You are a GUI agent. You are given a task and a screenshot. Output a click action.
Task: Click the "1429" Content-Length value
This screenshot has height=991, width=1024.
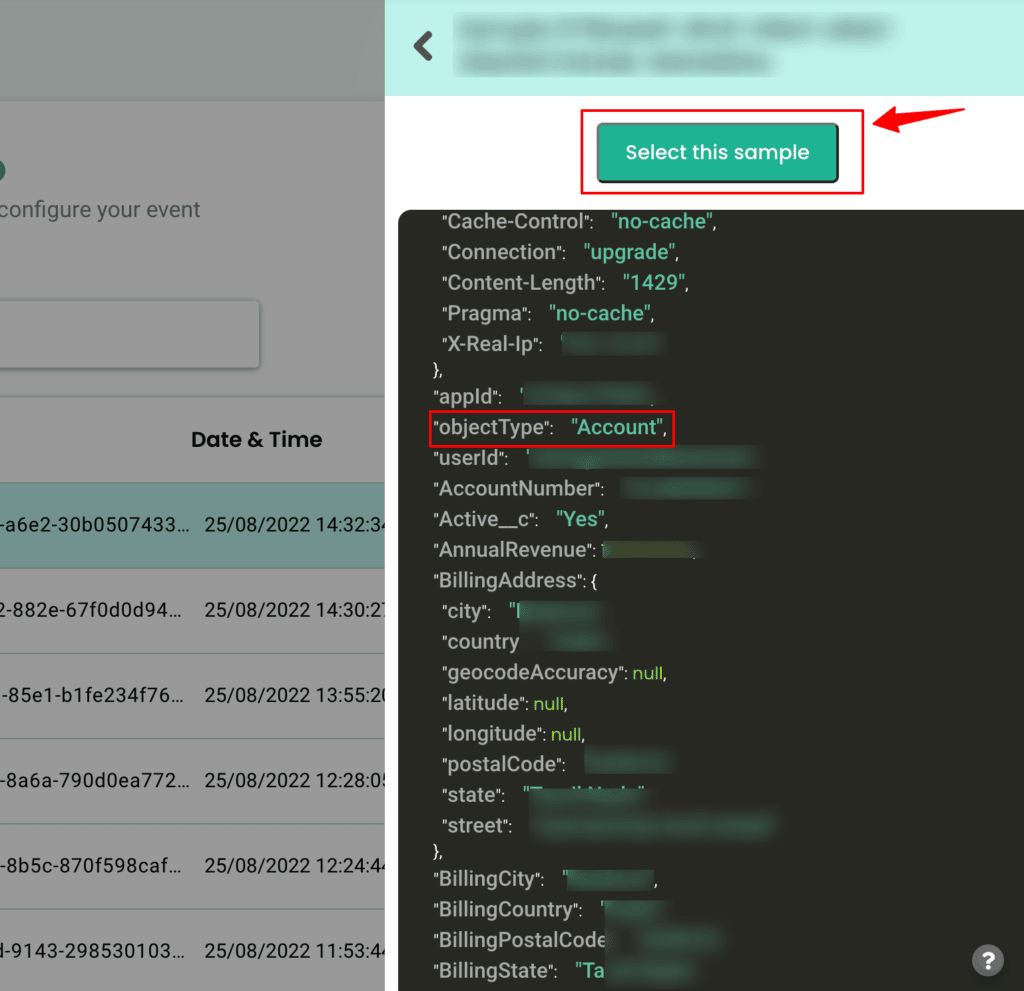tap(651, 283)
